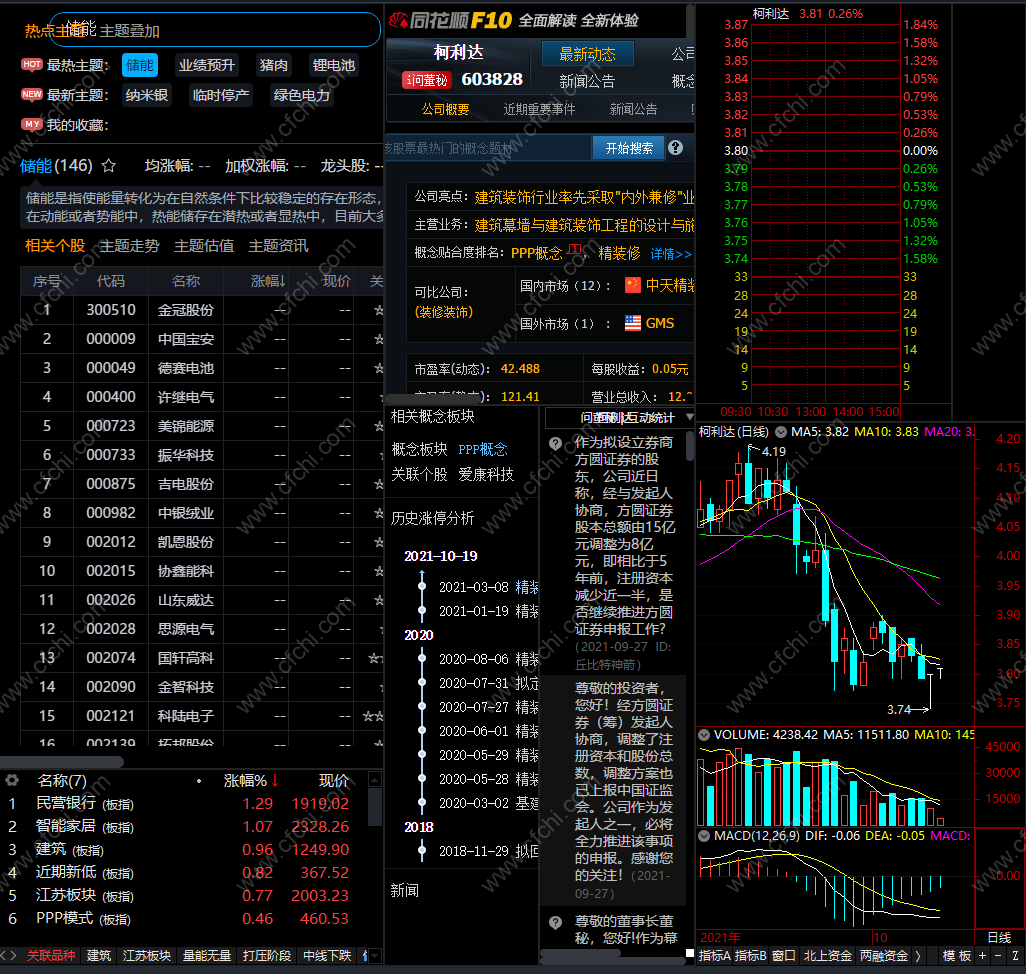Click the 开始搜索 button

(x=629, y=148)
